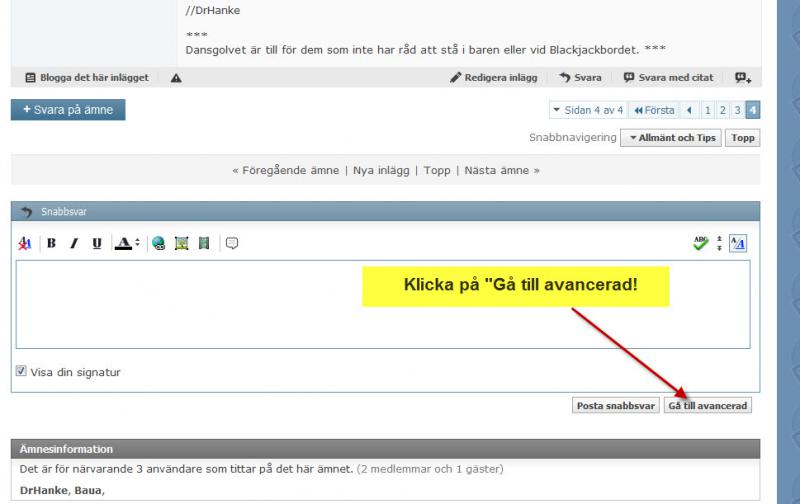
Task: Insert a link with globe icon
Action: [159, 243]
